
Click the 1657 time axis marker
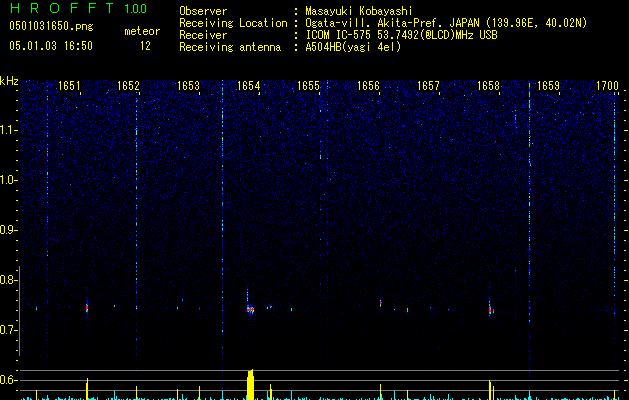(428, 86)
